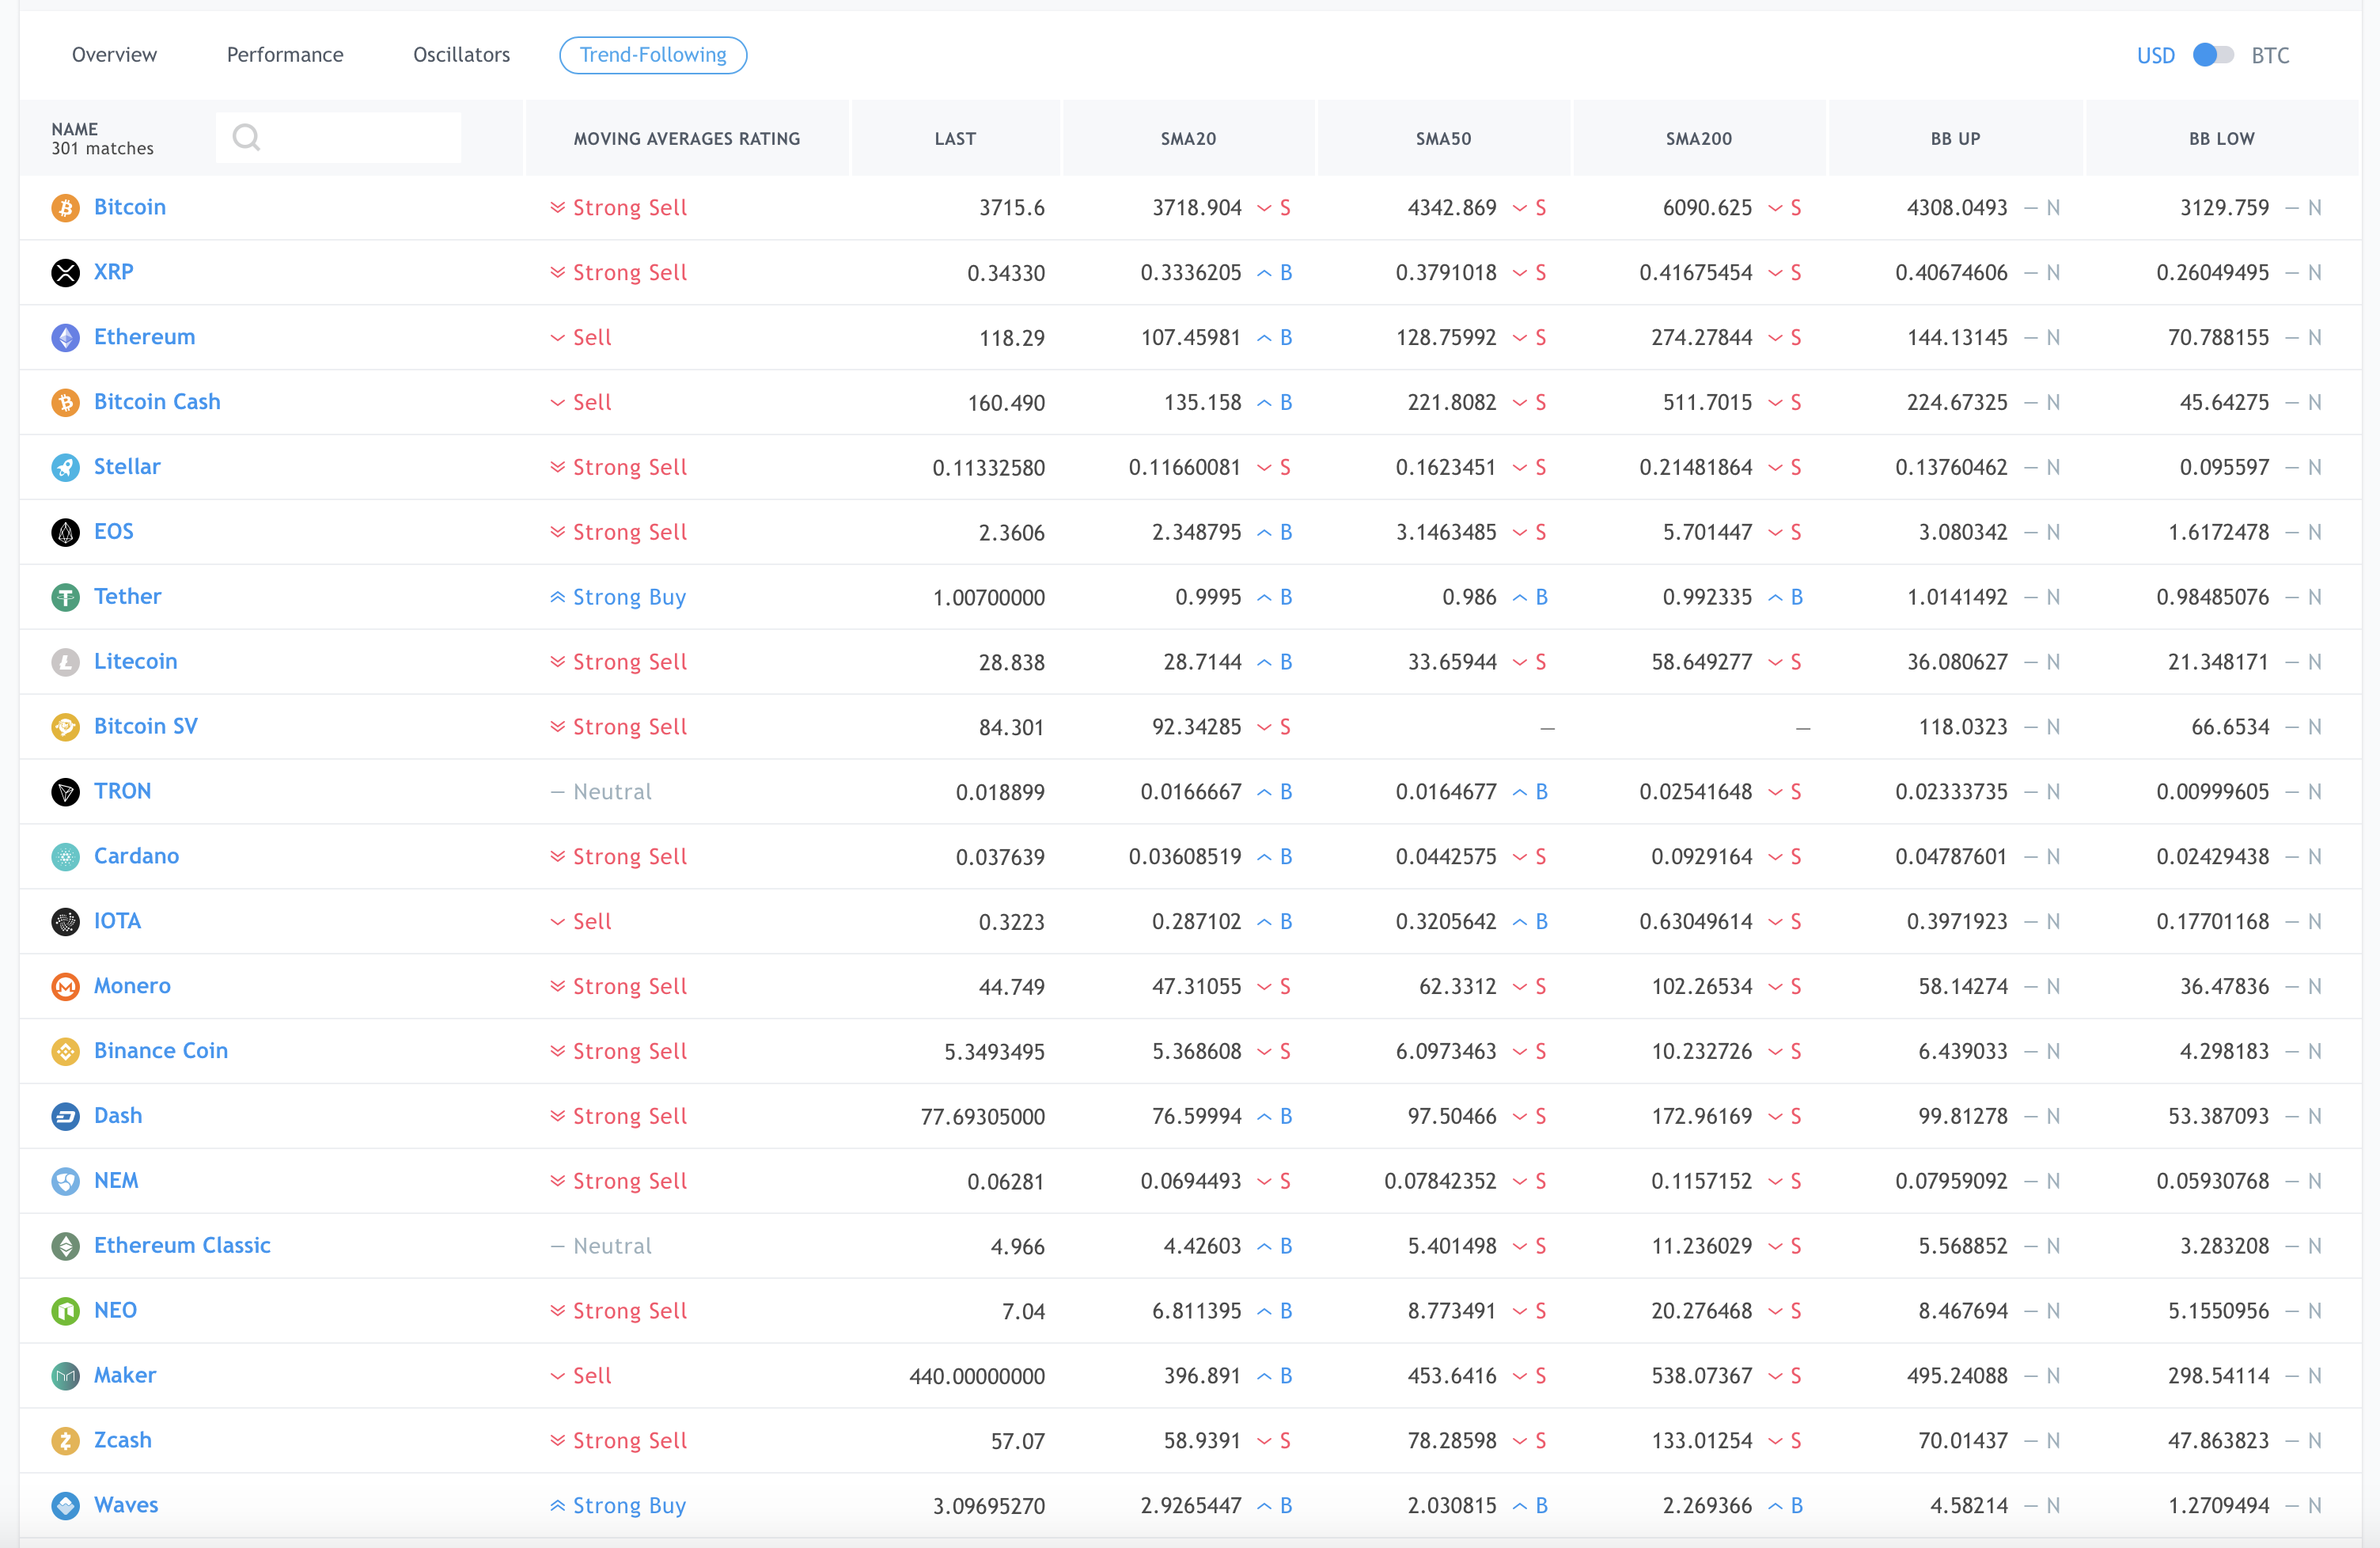Open the Litecoin link
This screenshot has width=2380, height=1548.
pos(135,662)
